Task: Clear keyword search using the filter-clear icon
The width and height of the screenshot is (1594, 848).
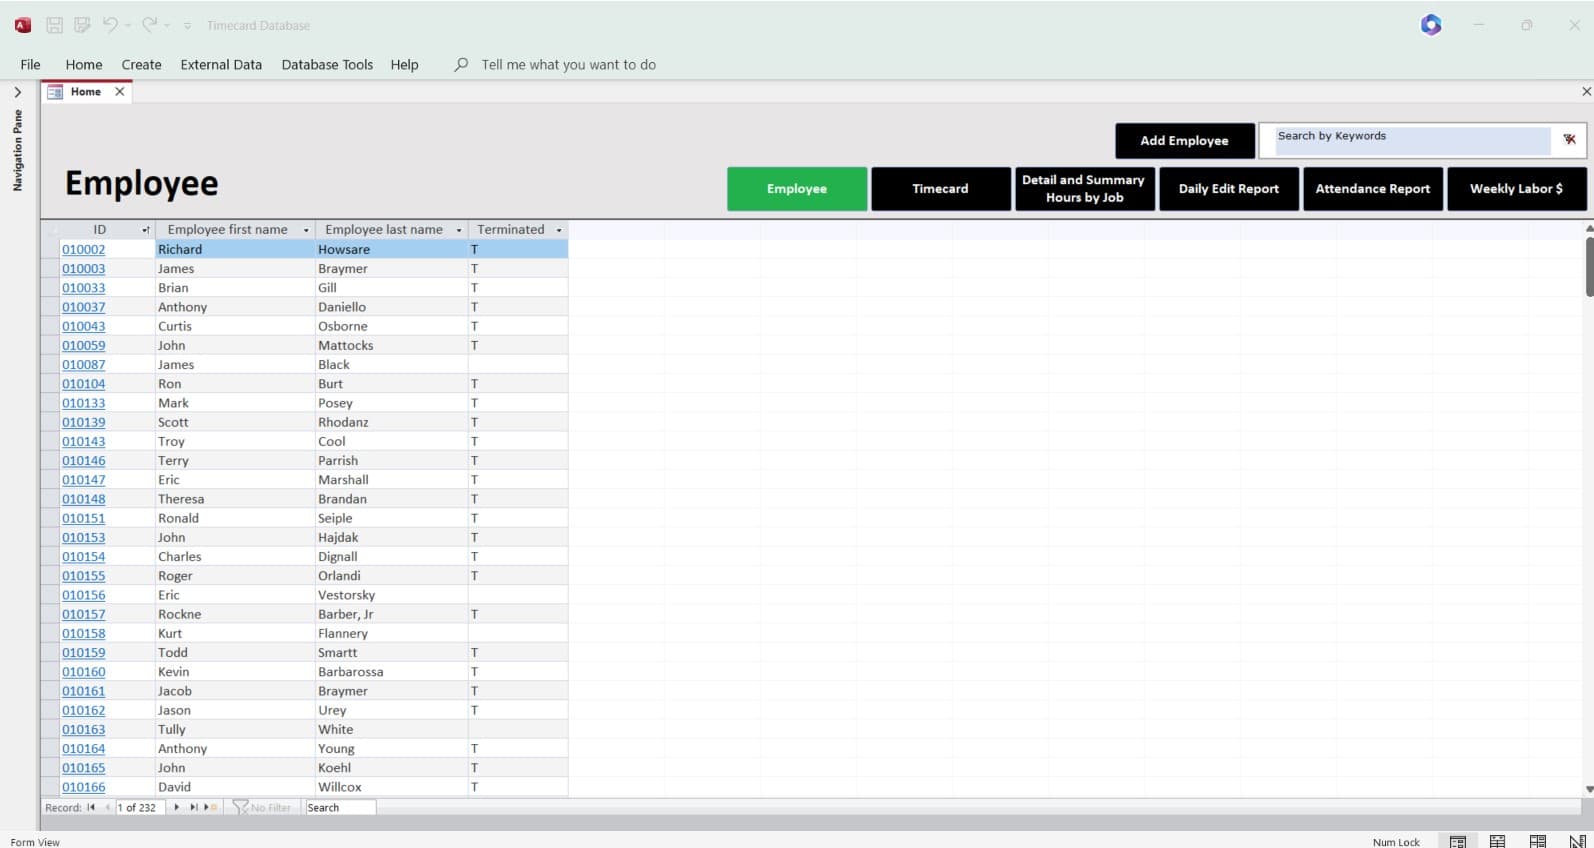Action: pyautogui.click(x=1569, y=139)
